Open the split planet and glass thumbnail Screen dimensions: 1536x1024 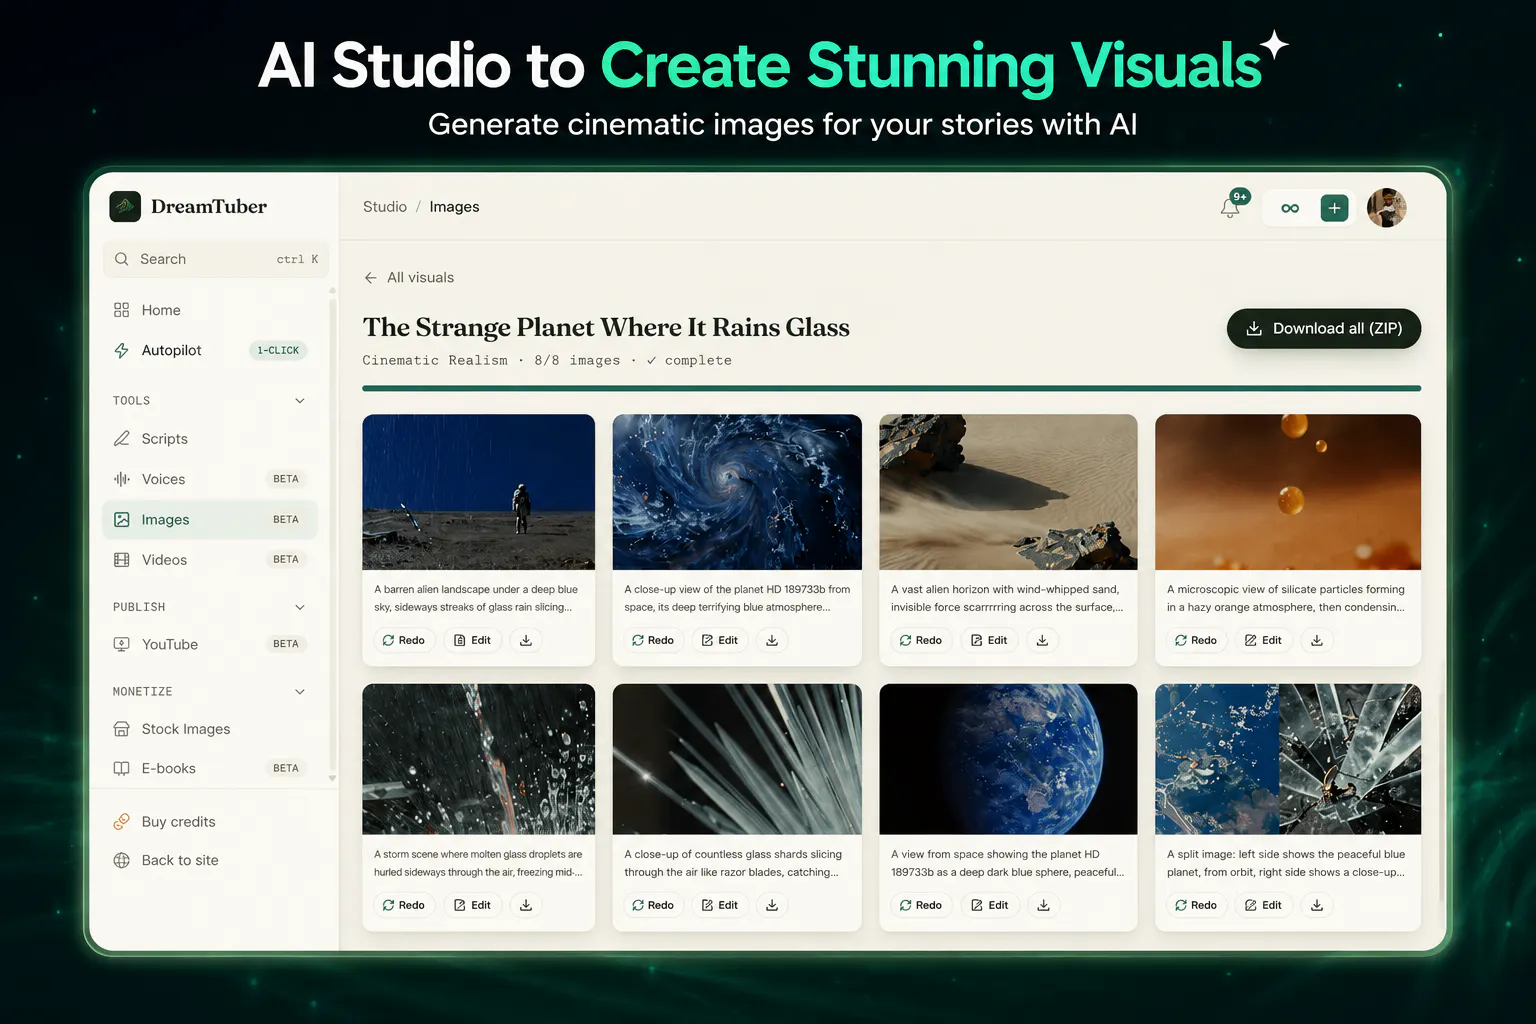click(x=1288, y=759)
